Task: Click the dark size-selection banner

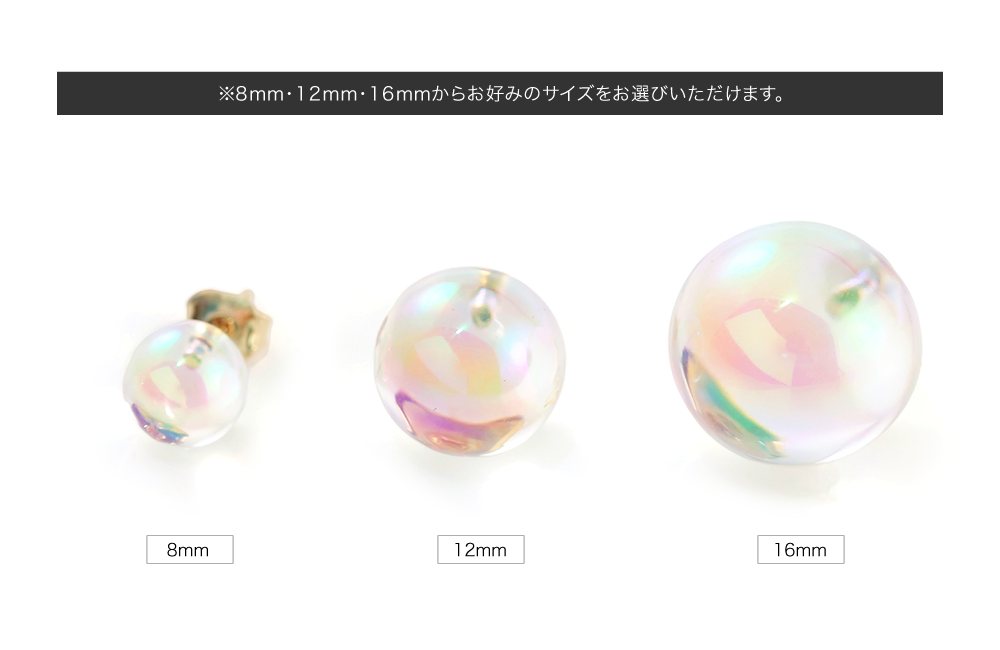Action: point(500,93)
